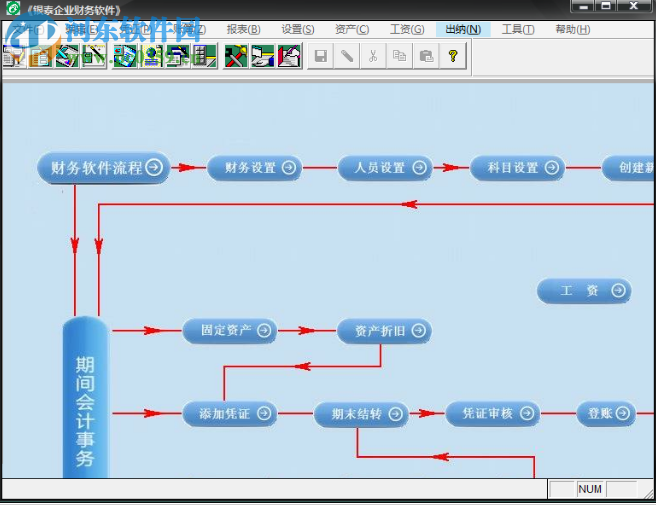This screenshot has height=505, width=656.
Task: Click the Copy toolbar icon with two pages
Action: click(x=400, y=56)
